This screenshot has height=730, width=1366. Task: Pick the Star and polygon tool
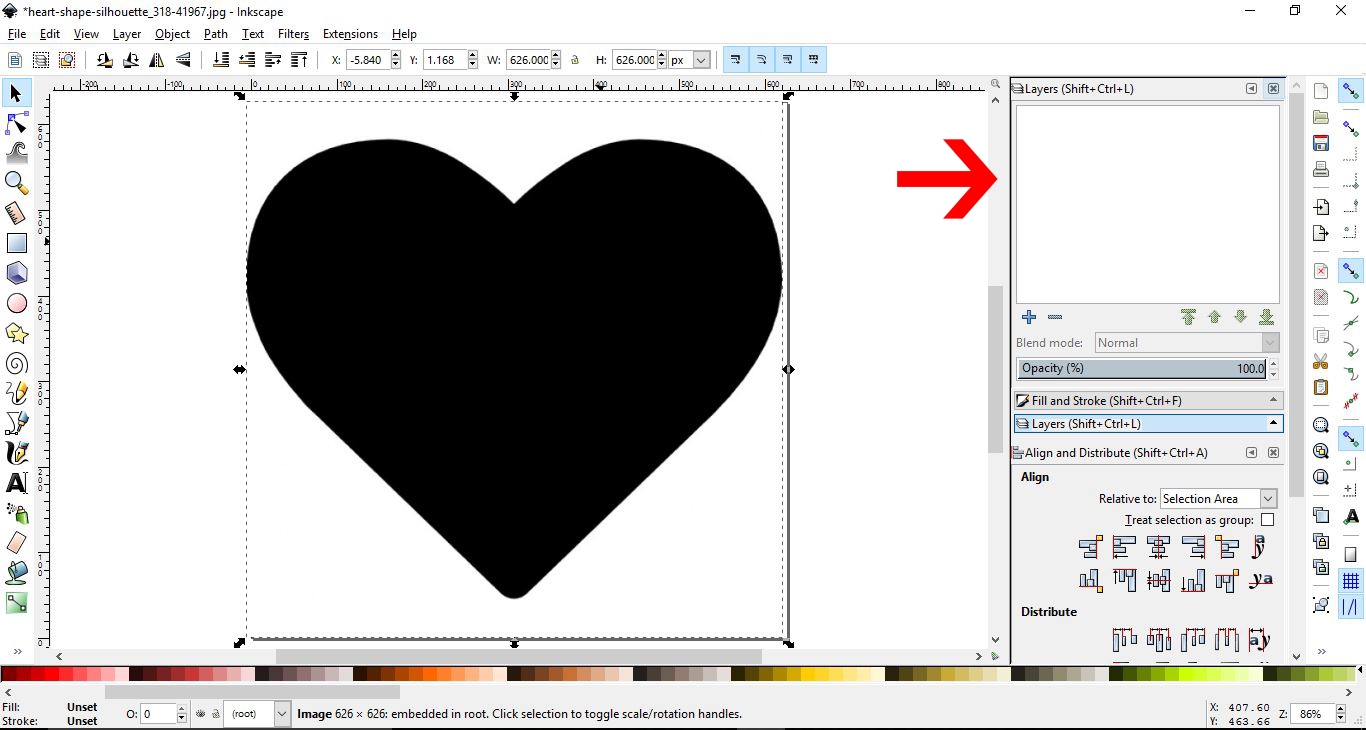point(16,333)
